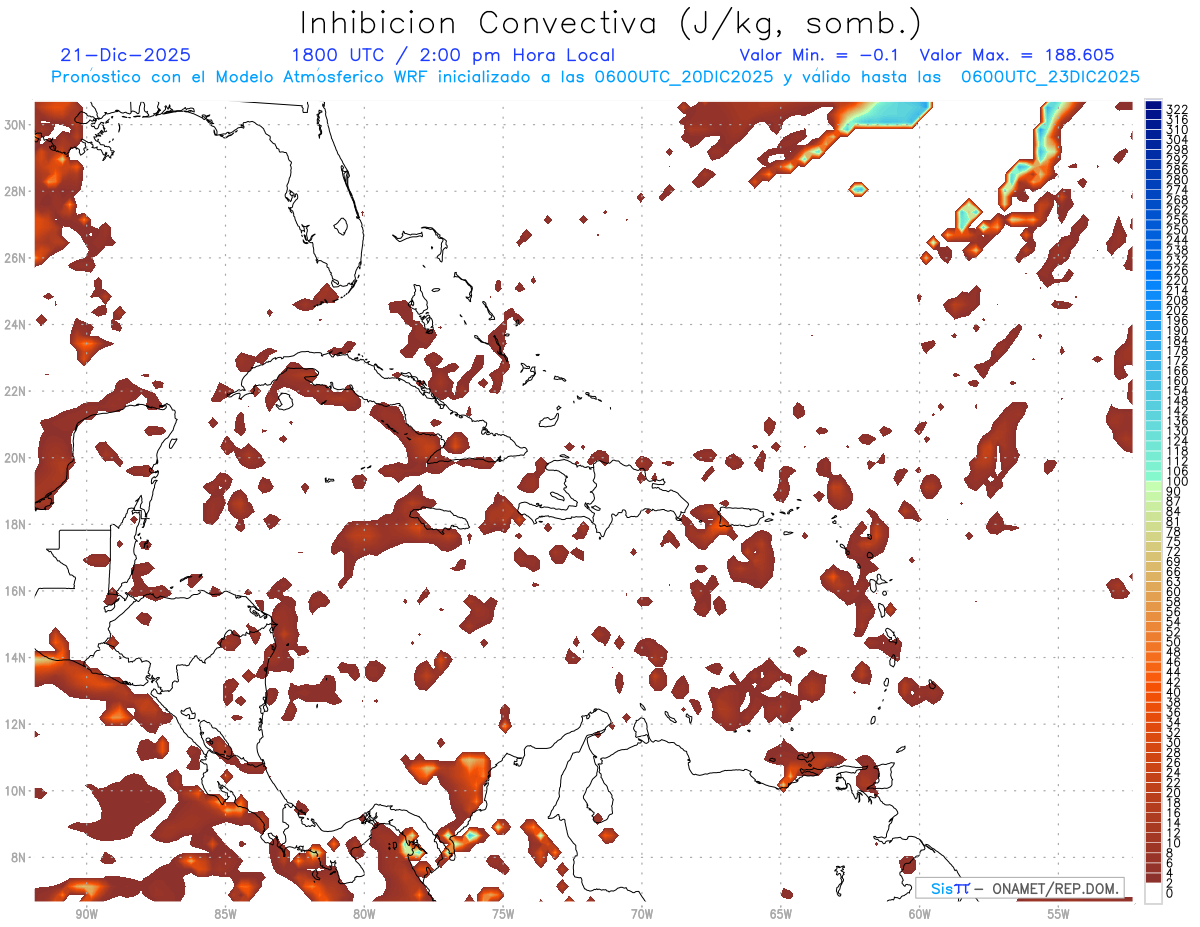
Task: Click the "100" value on the color scale
Action: tap(1177, 482)
